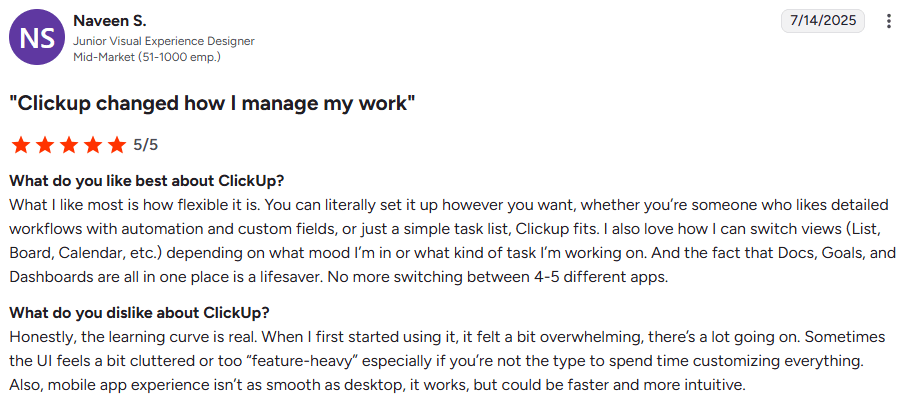Select the fourth rating star
This screenshot has height=404, width=908.
93,145
